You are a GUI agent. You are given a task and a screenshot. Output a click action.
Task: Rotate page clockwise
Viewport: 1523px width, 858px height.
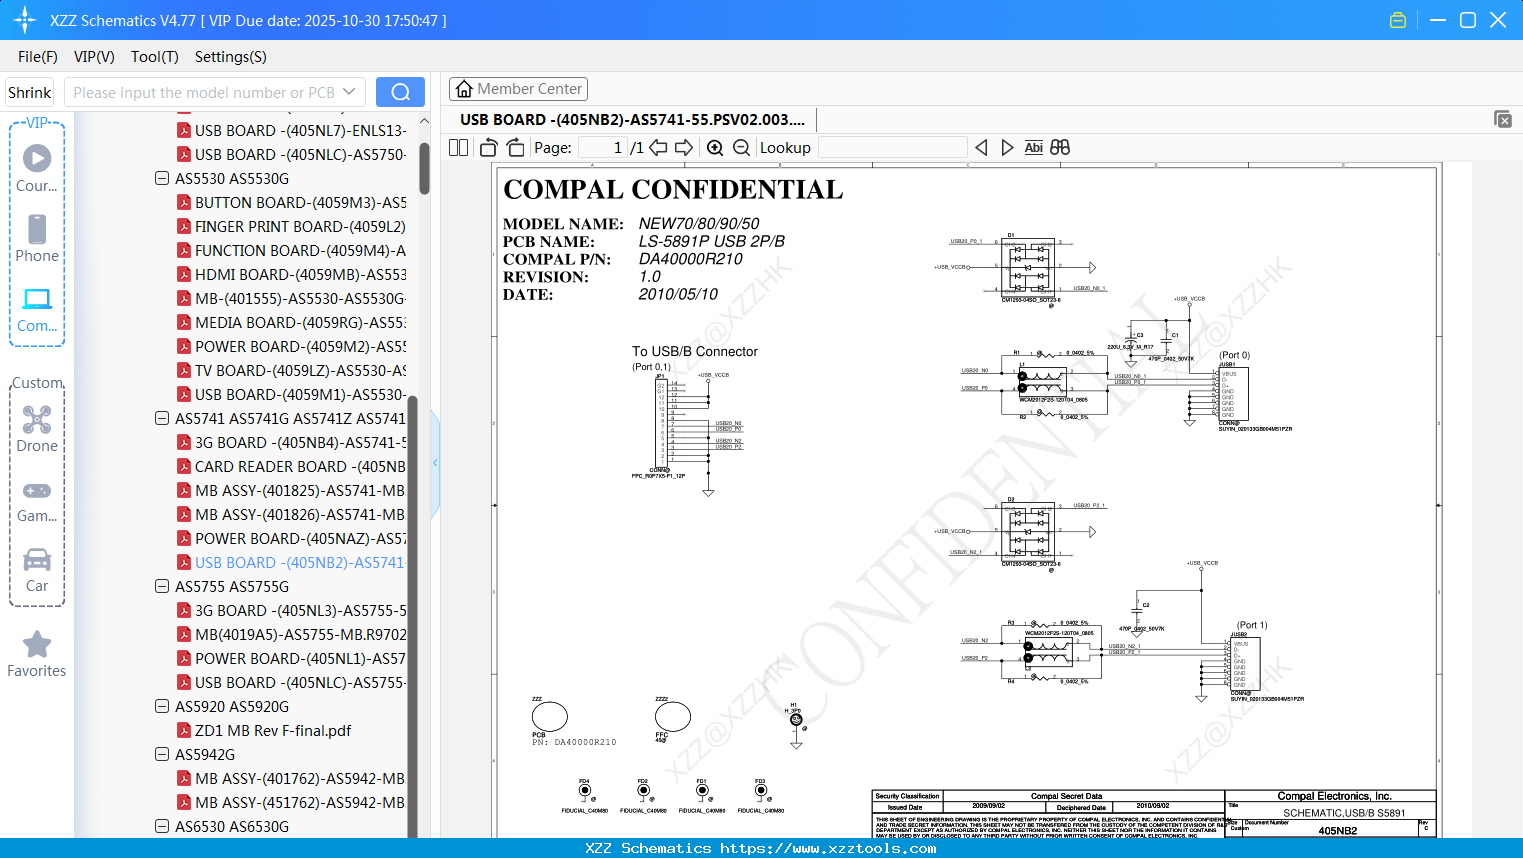click(x=515, y=147)
